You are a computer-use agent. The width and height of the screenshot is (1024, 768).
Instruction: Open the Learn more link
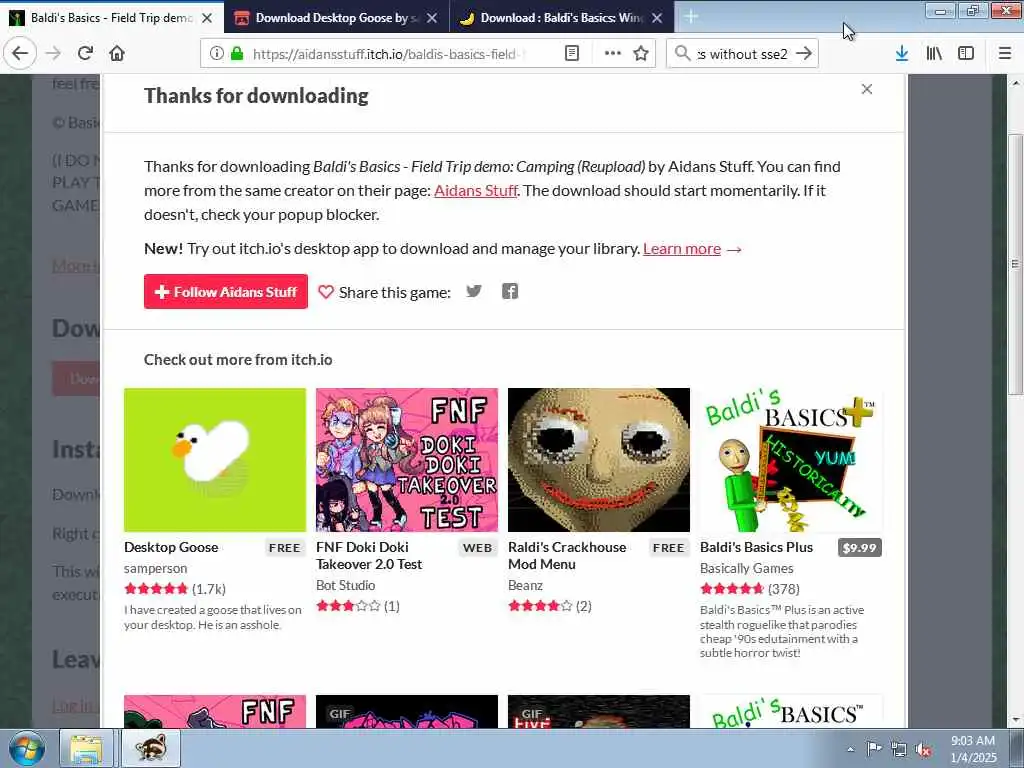click(682, 249)
